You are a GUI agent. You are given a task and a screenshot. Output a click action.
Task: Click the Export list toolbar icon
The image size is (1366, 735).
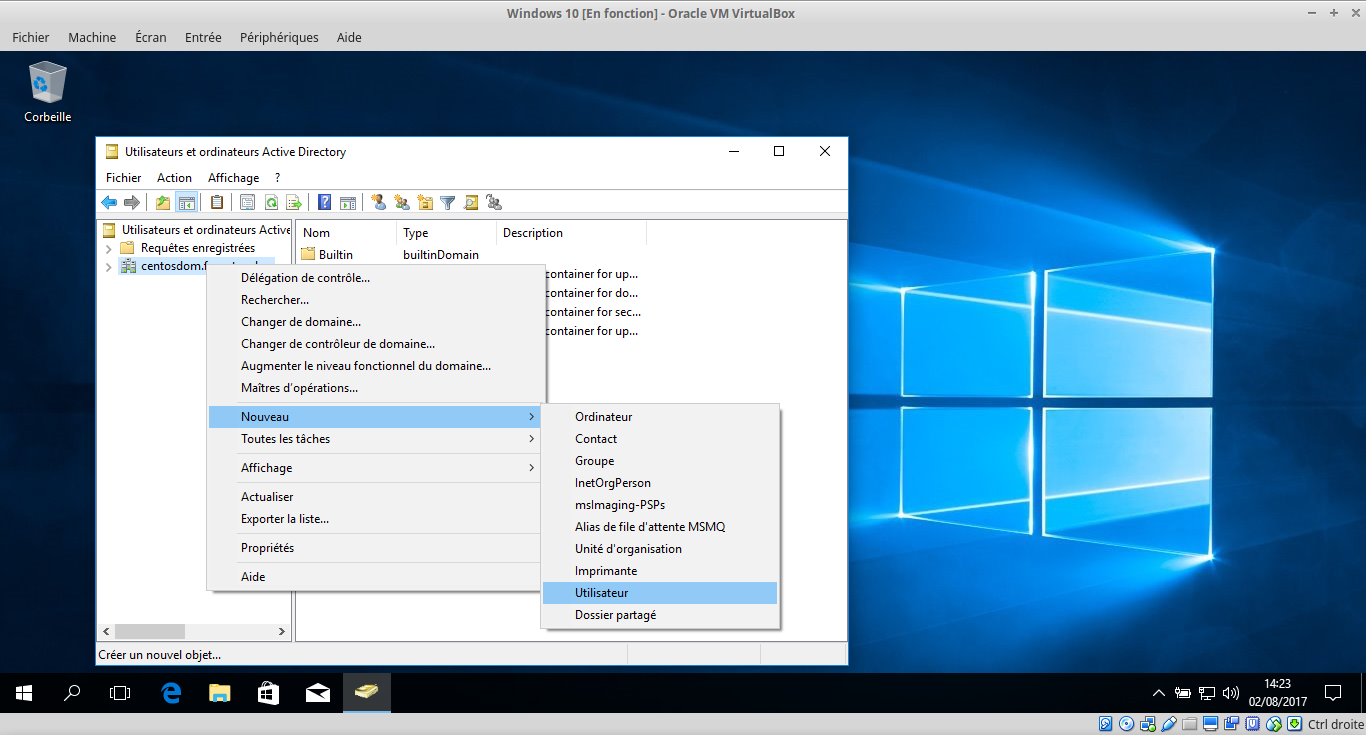click(294, 203)
